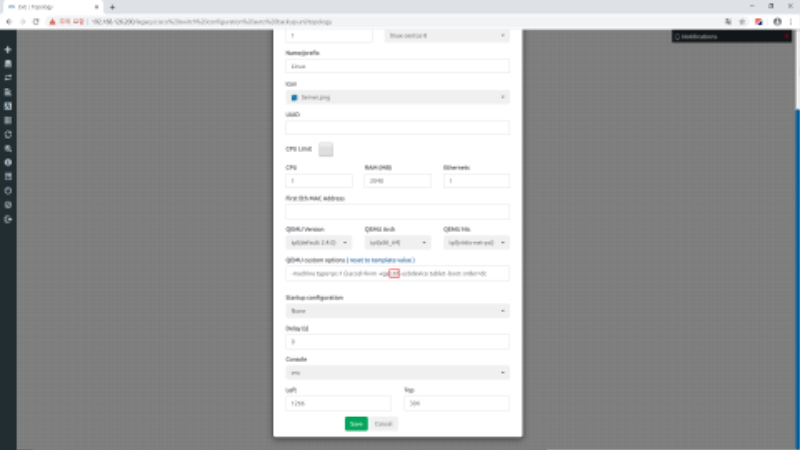Click the First Eth MAC Address field
Viewport: 800px width, 450px height.
click(397, 211)
